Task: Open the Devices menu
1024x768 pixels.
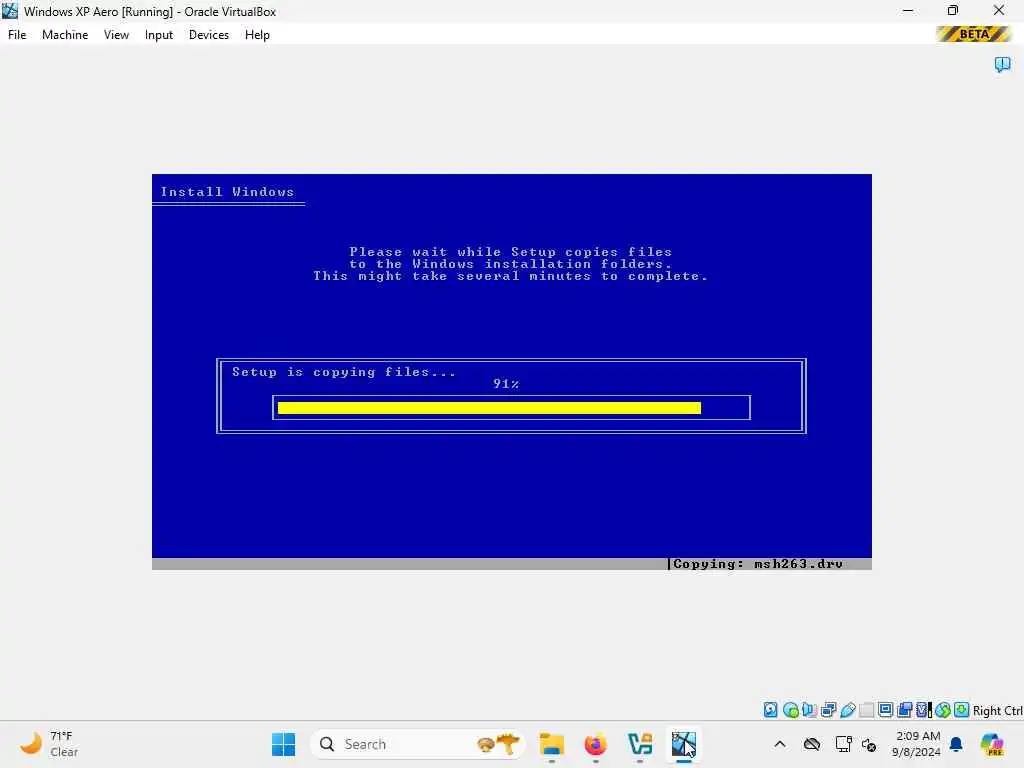Action: 209,35
